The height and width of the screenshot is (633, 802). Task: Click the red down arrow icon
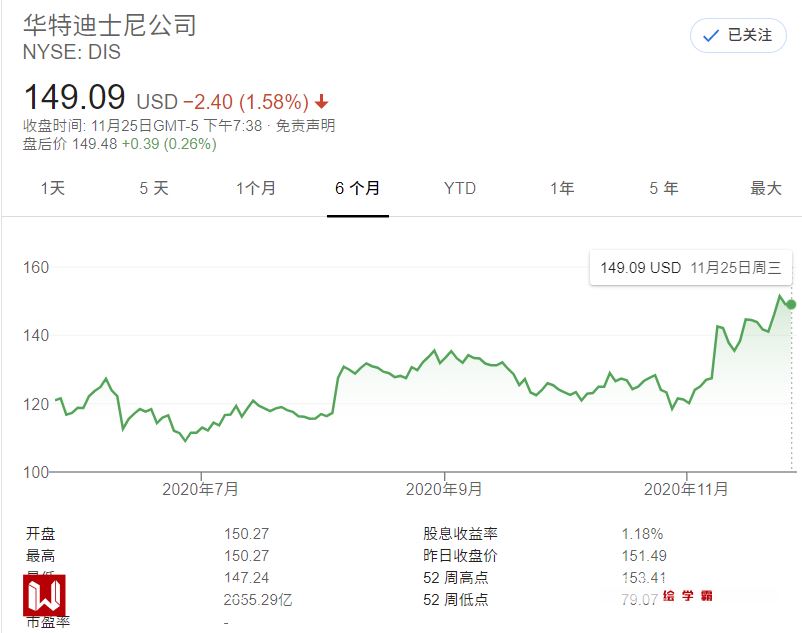click(322, 102)
